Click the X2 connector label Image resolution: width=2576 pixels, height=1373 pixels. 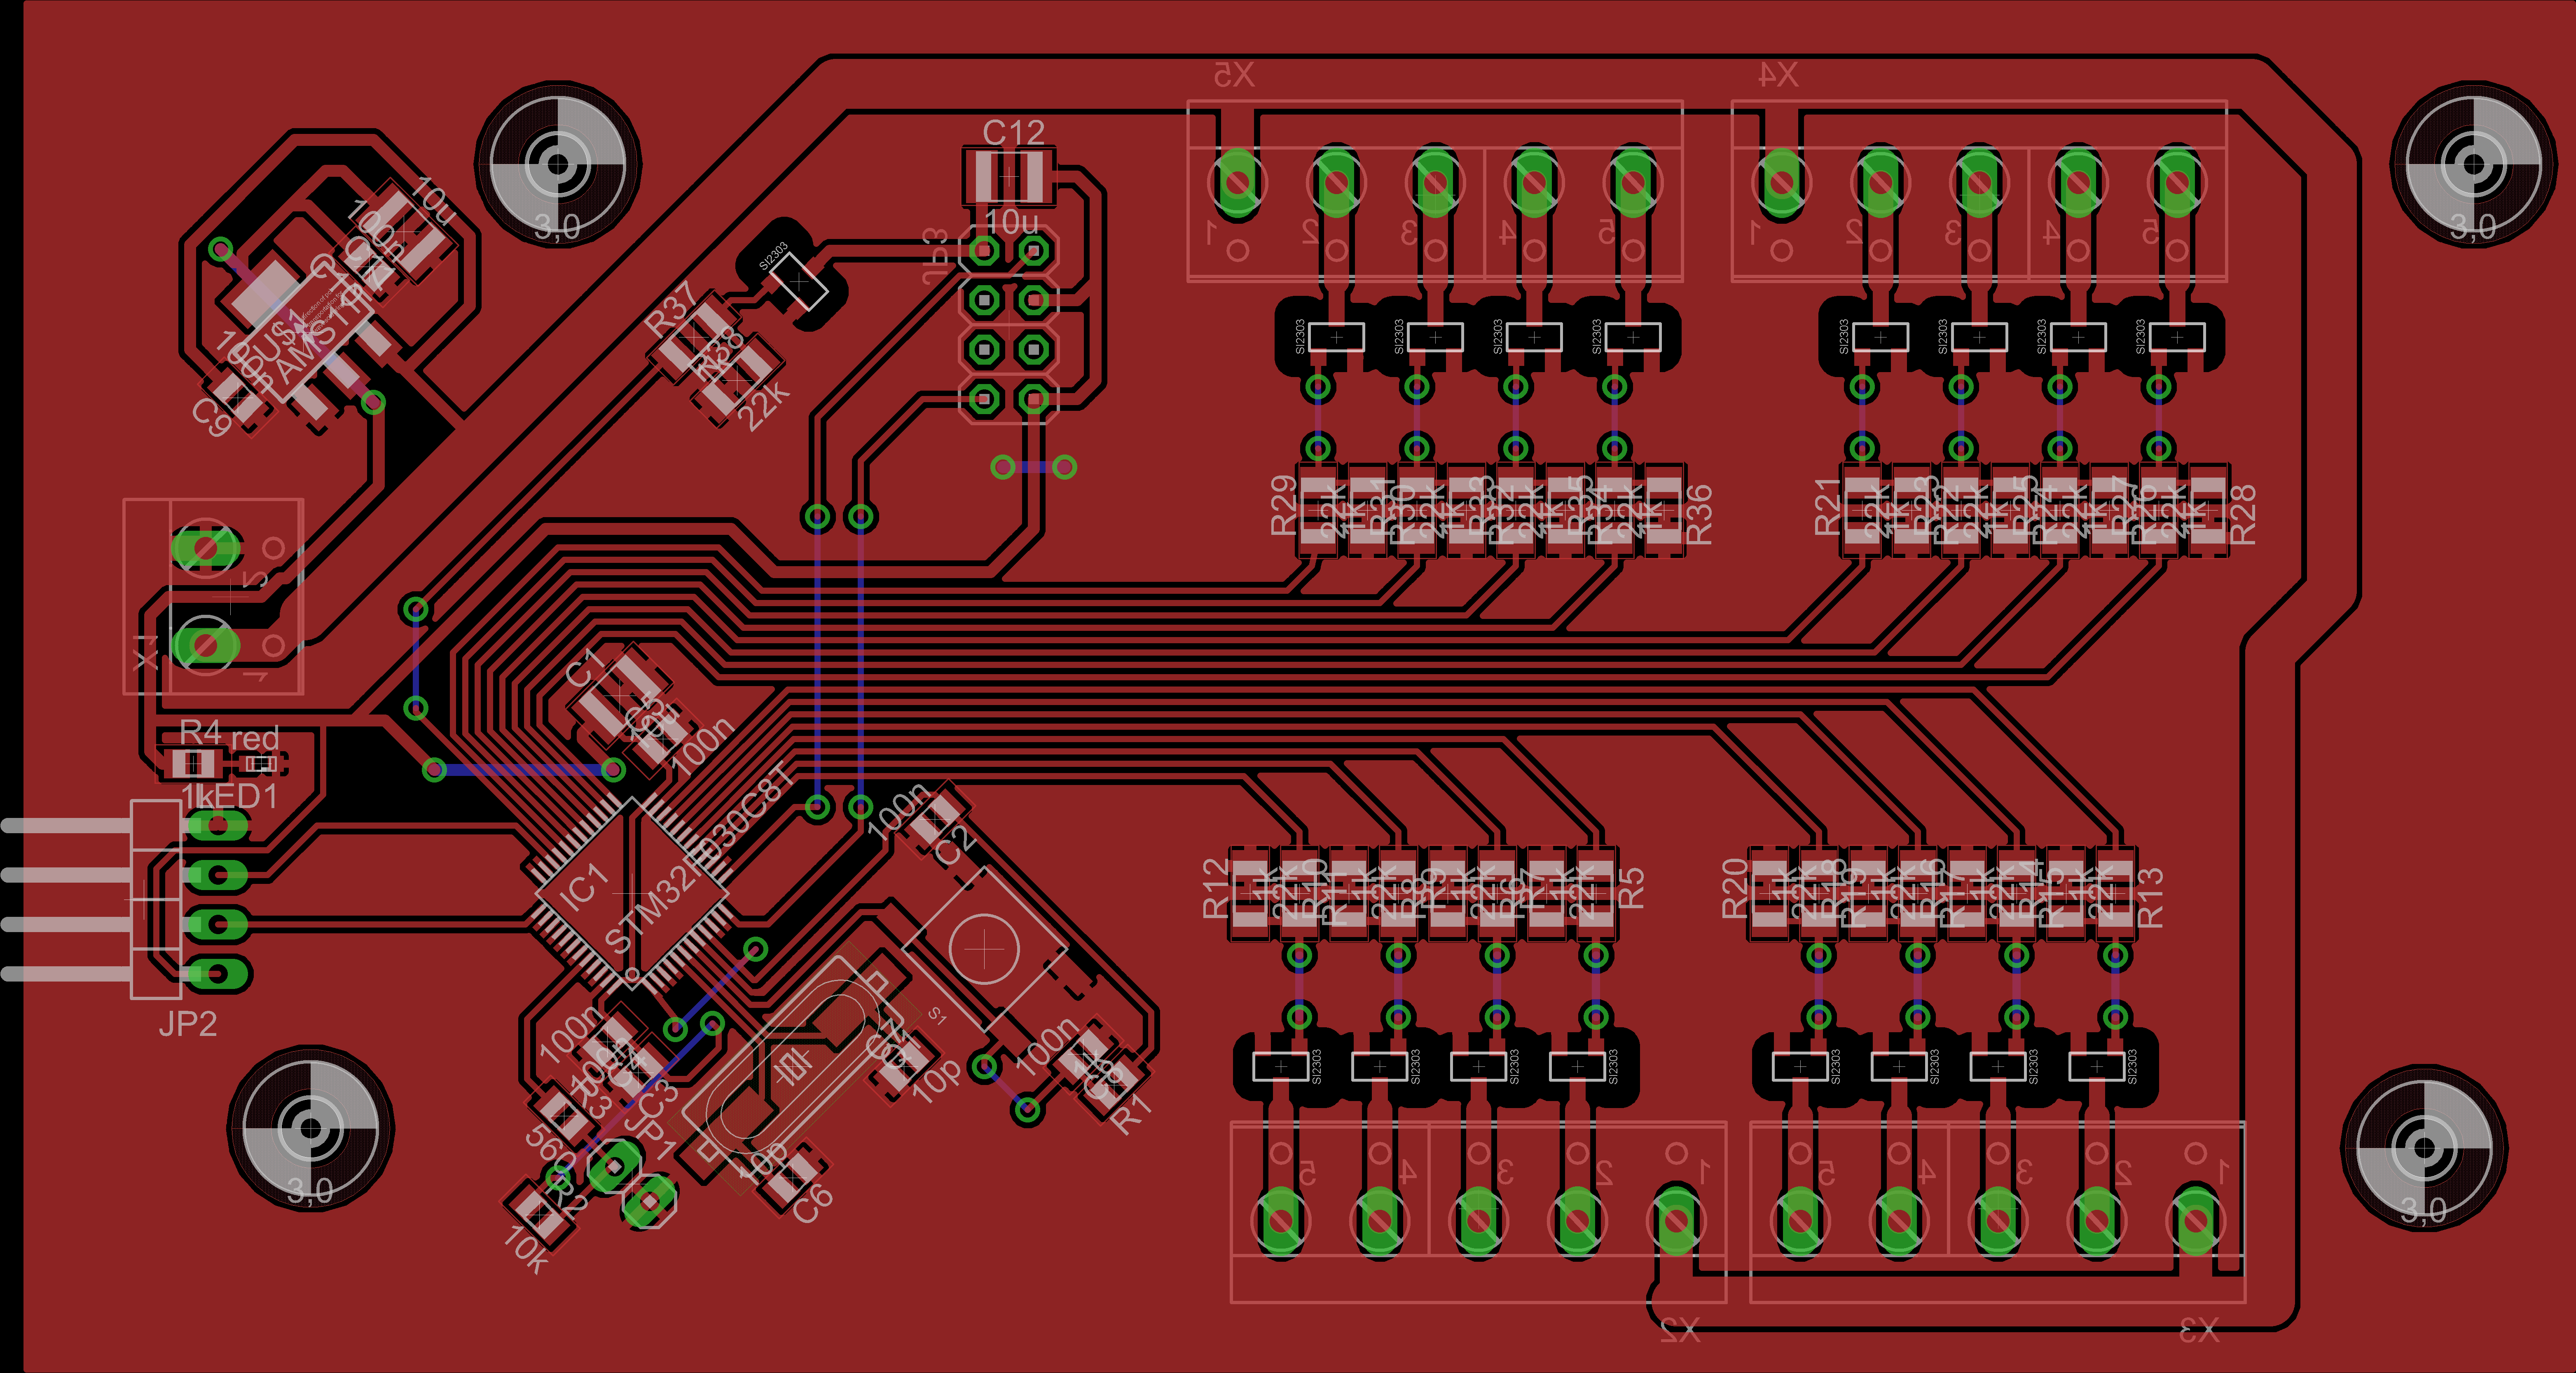pyautogui.click(x=1680, y=1330)
